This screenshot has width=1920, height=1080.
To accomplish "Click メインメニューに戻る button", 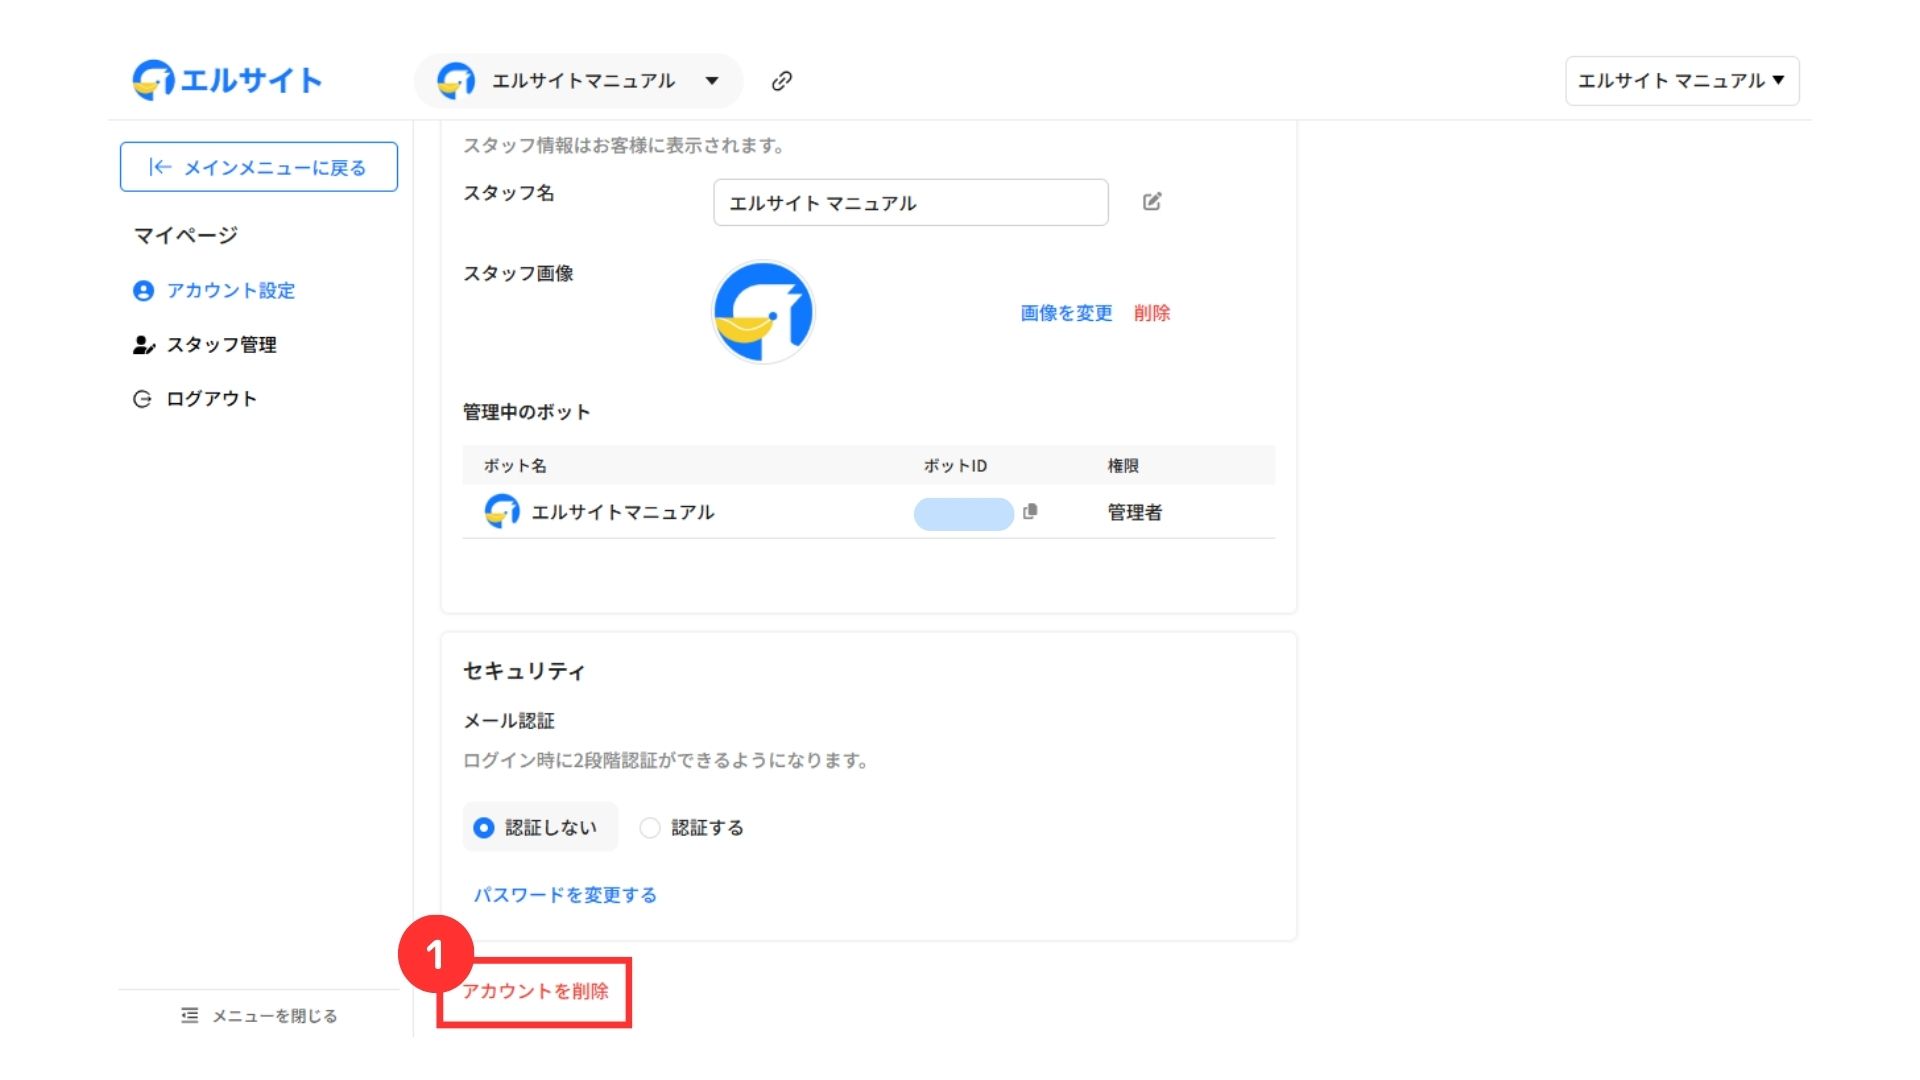I will (259, 167).
